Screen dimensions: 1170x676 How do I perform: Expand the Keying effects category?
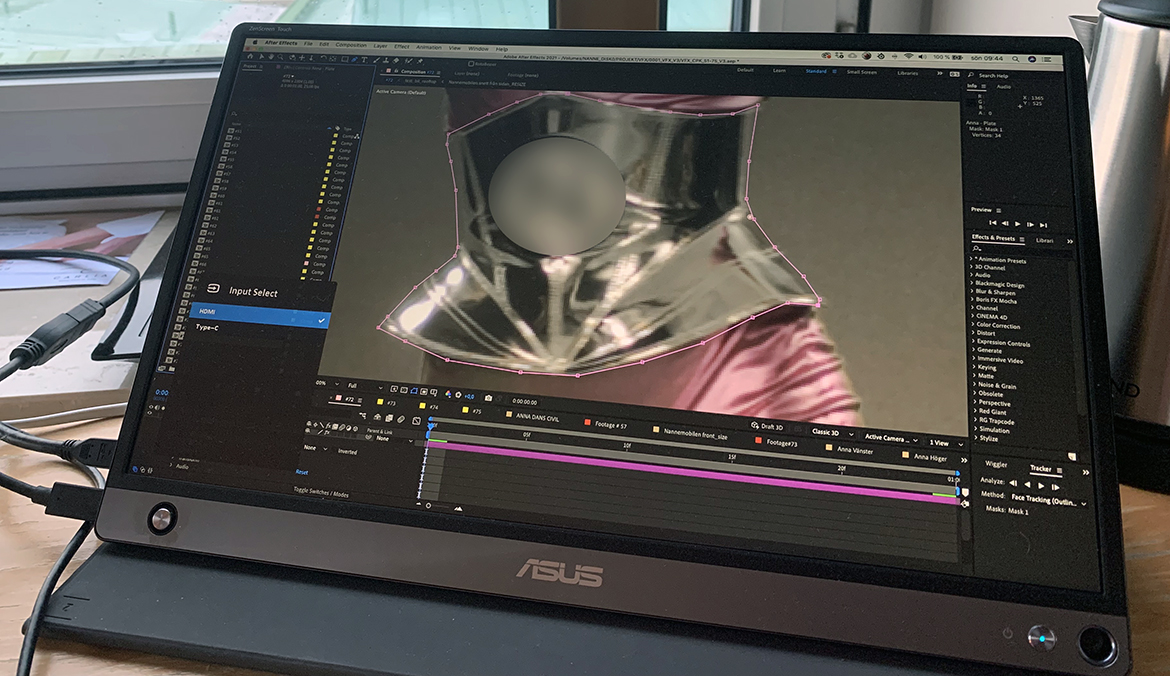986,368
